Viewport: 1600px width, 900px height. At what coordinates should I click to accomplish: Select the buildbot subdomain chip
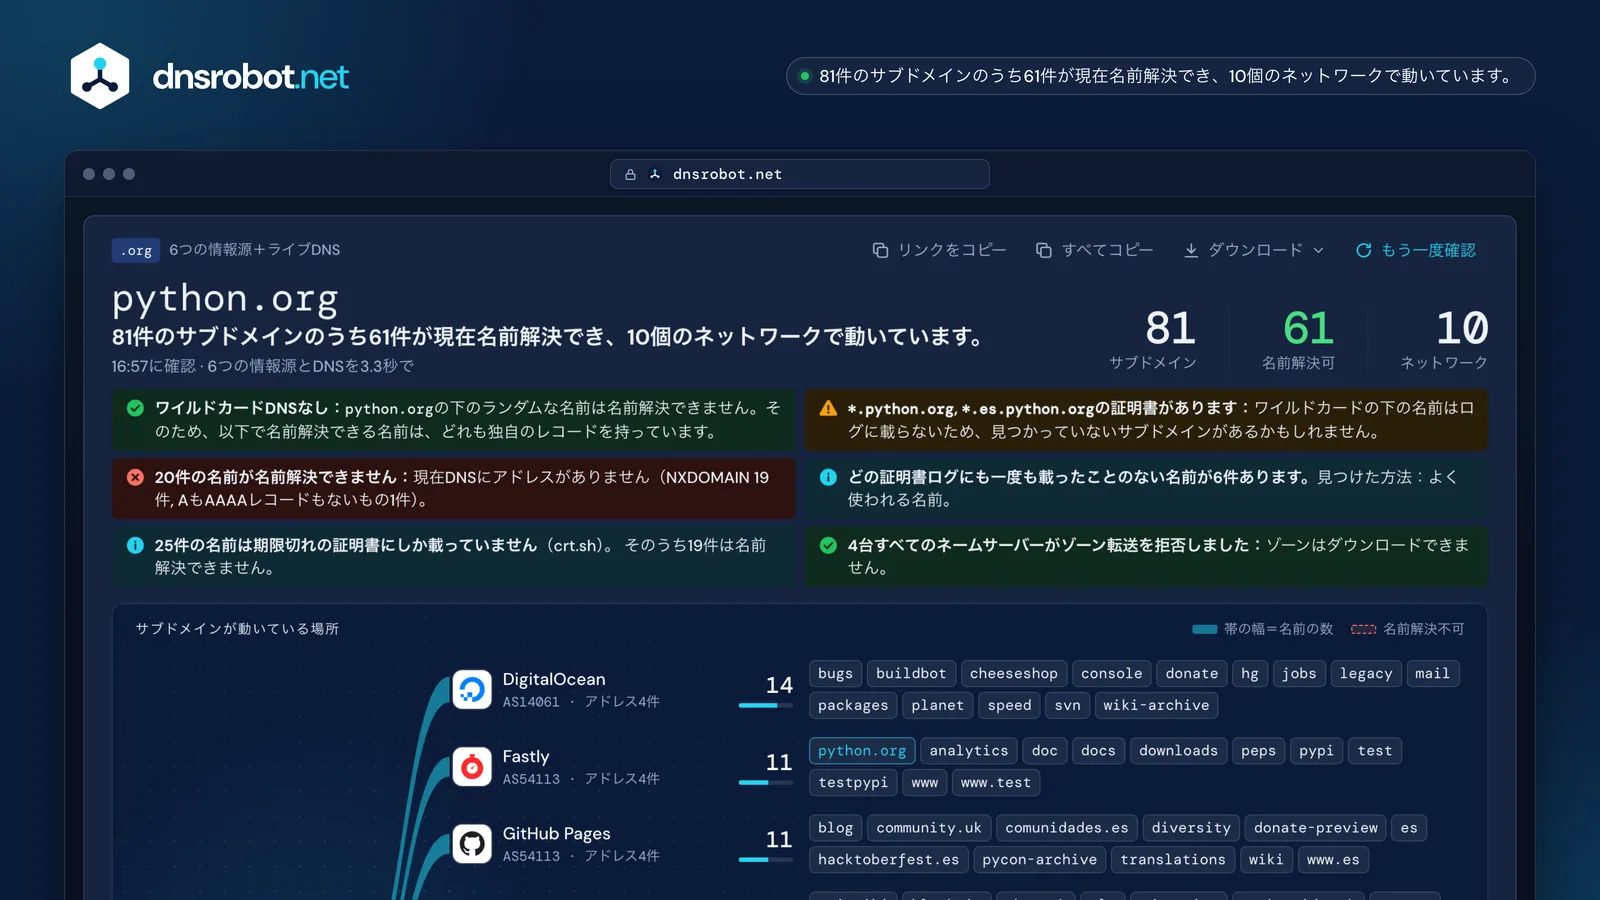pyautogui.click(x=911, y=674)
